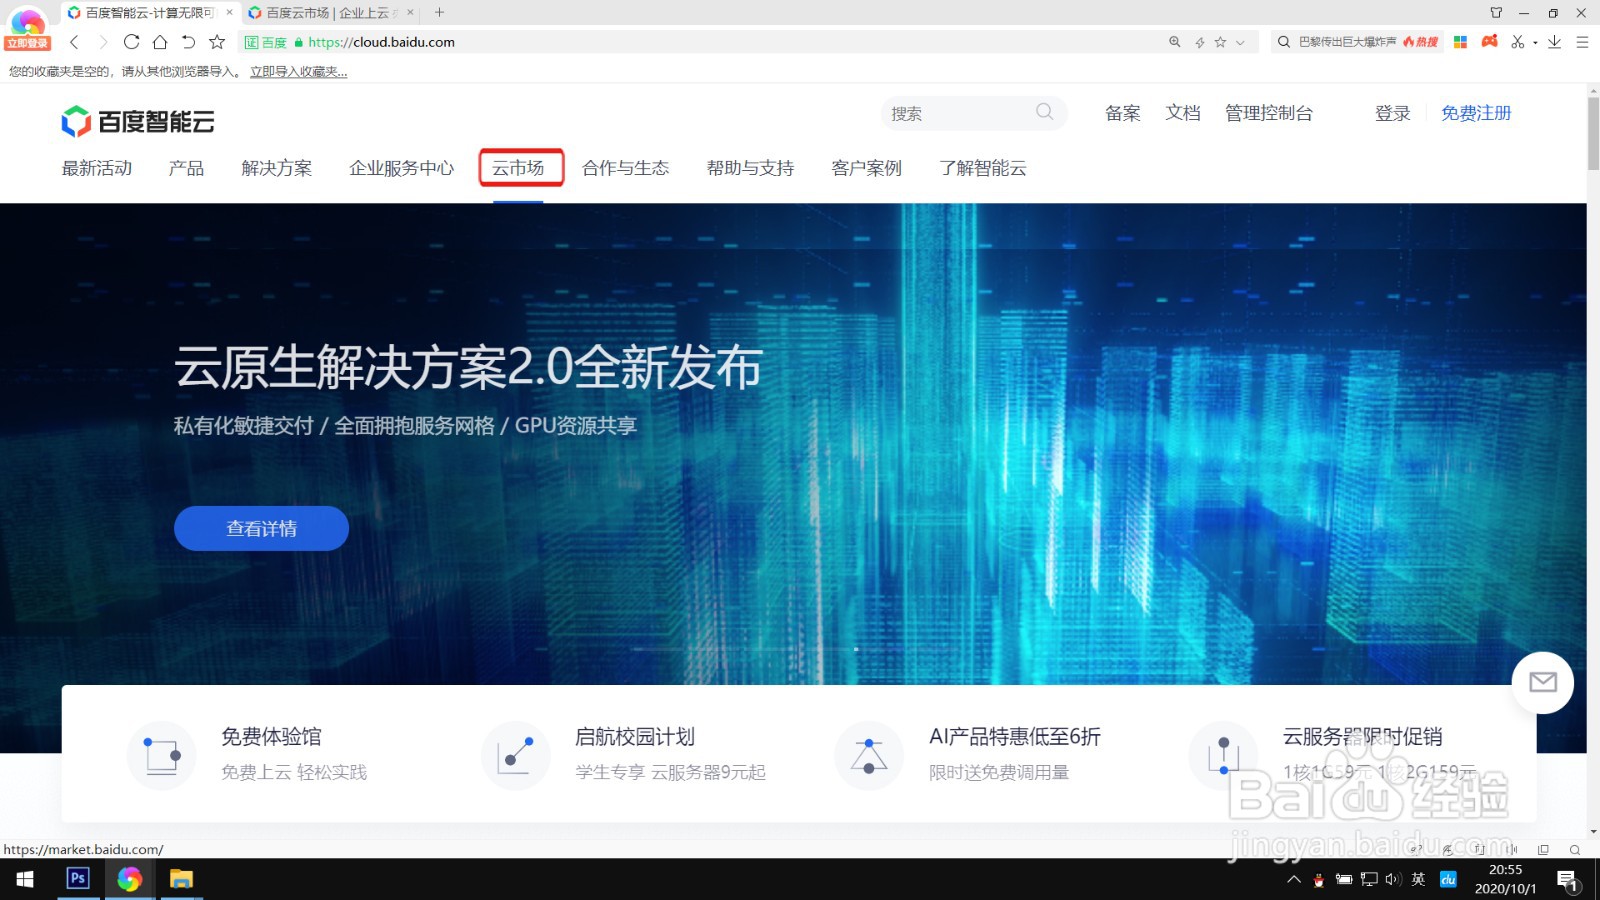Open the 免费体验馆 card
This screenshot has width=1600, height=900.
247,754
